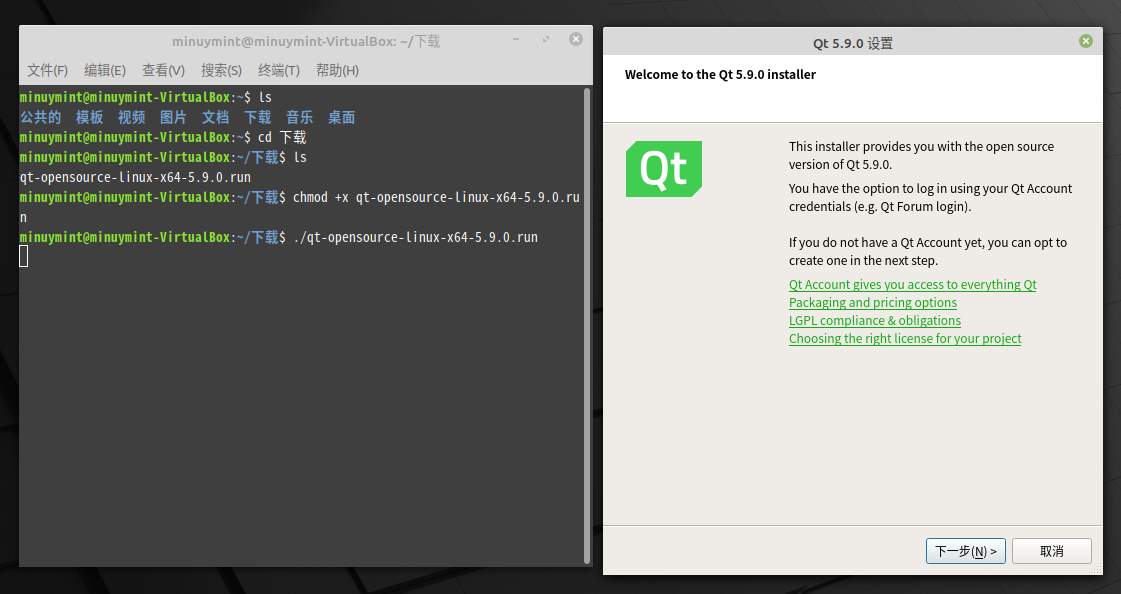1121x594 pixels.
Task: Close the terminal window
Action: click(x=576, y=39)
